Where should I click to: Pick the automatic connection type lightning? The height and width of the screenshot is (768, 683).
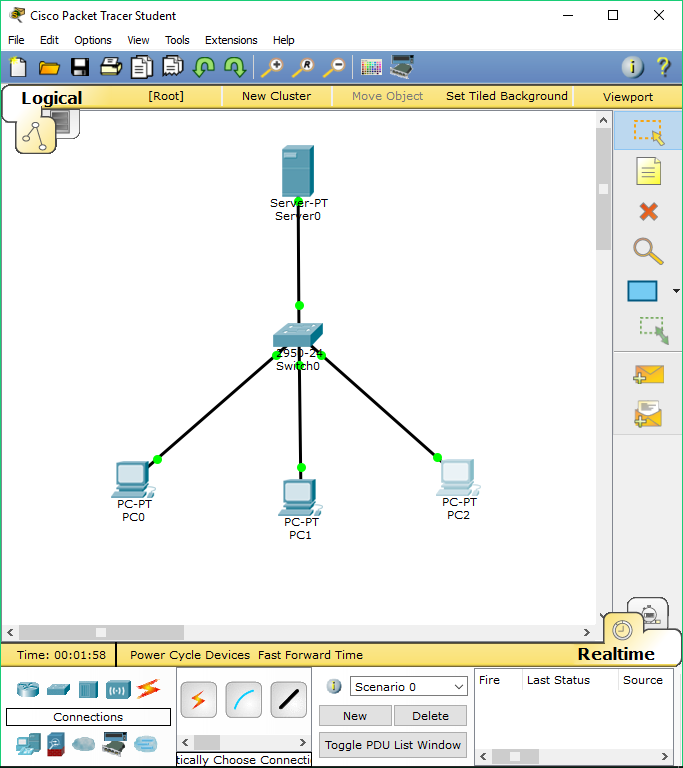coord(198,699)
